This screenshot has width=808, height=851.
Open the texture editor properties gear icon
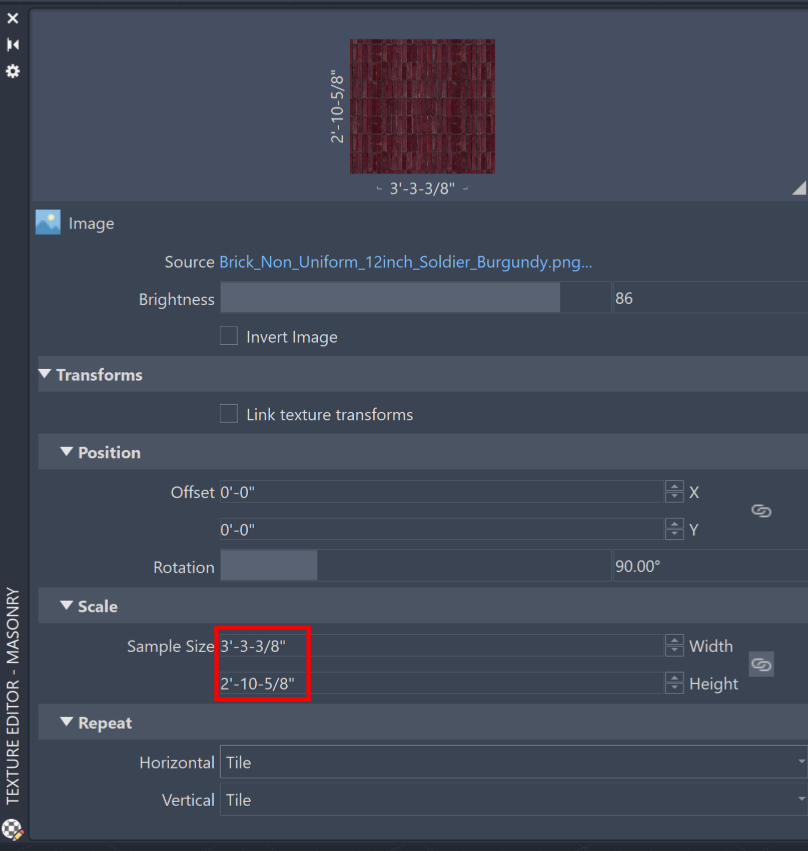(x=13, y=70)
